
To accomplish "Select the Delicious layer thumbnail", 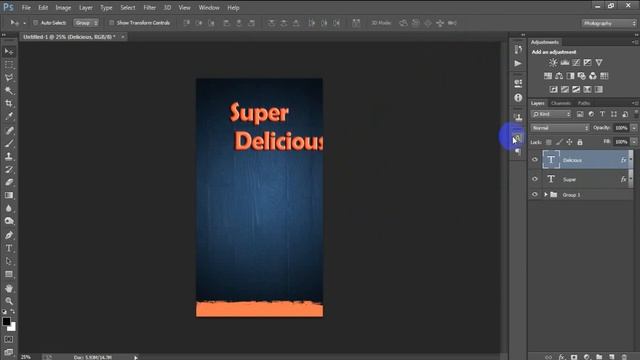I will (x=551, y=160).
